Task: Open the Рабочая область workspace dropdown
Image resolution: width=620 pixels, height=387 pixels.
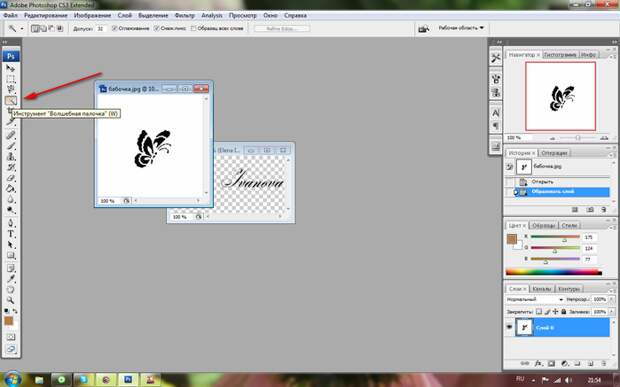Action: coord(461,28)
